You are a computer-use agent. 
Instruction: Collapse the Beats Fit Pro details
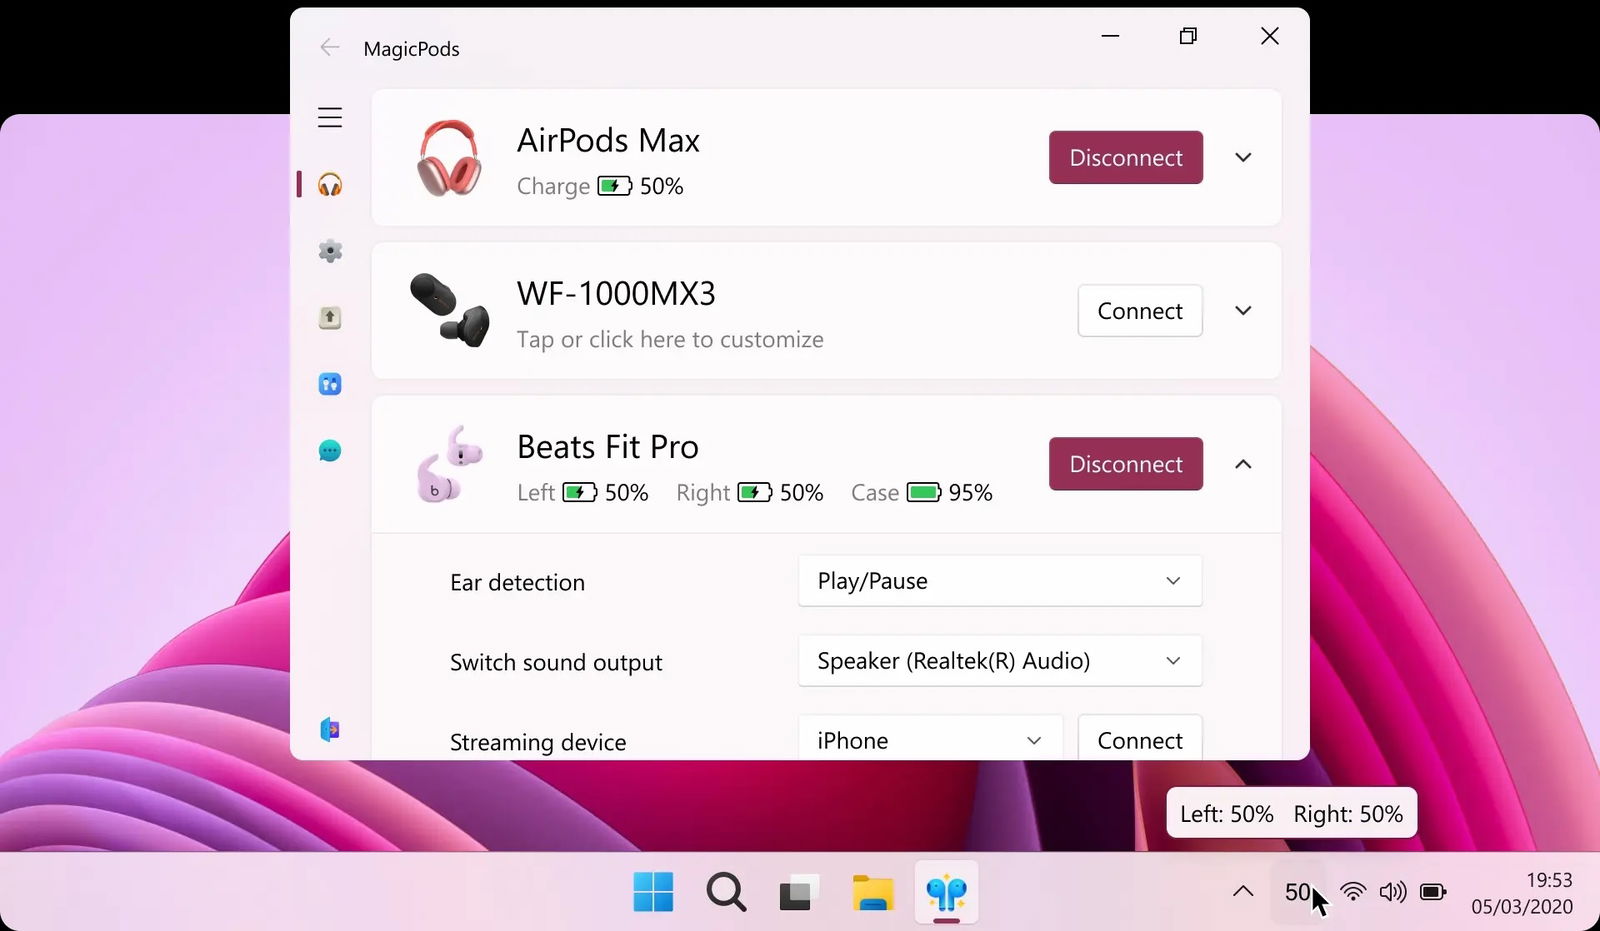[x=1243, y=464]
